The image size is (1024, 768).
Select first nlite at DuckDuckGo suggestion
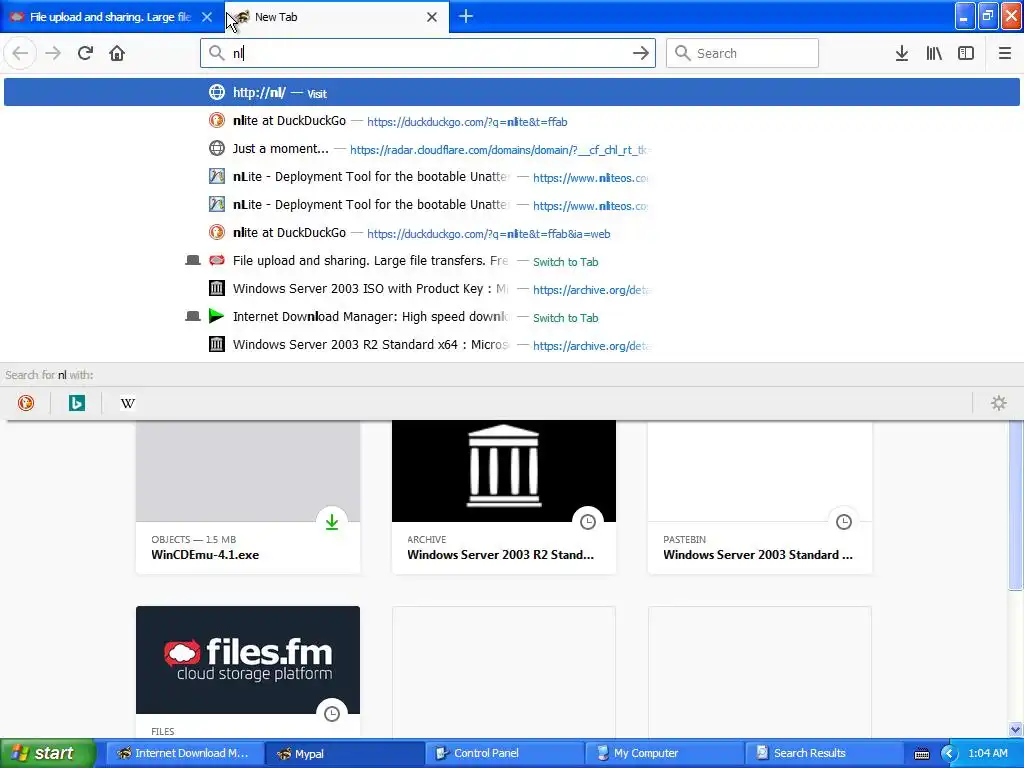pos(511,121)
